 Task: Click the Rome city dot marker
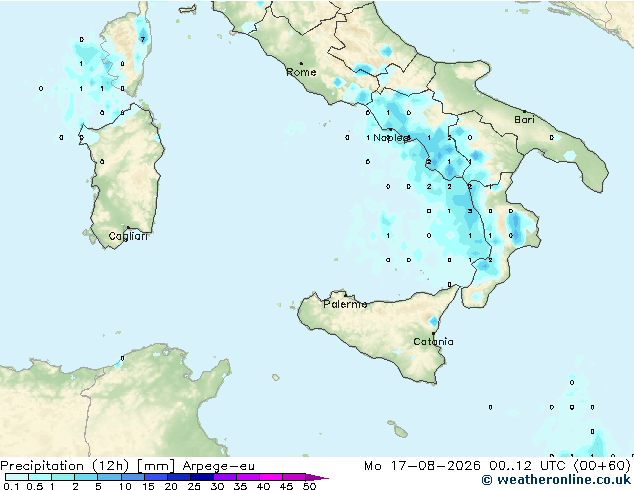(301, 63)
